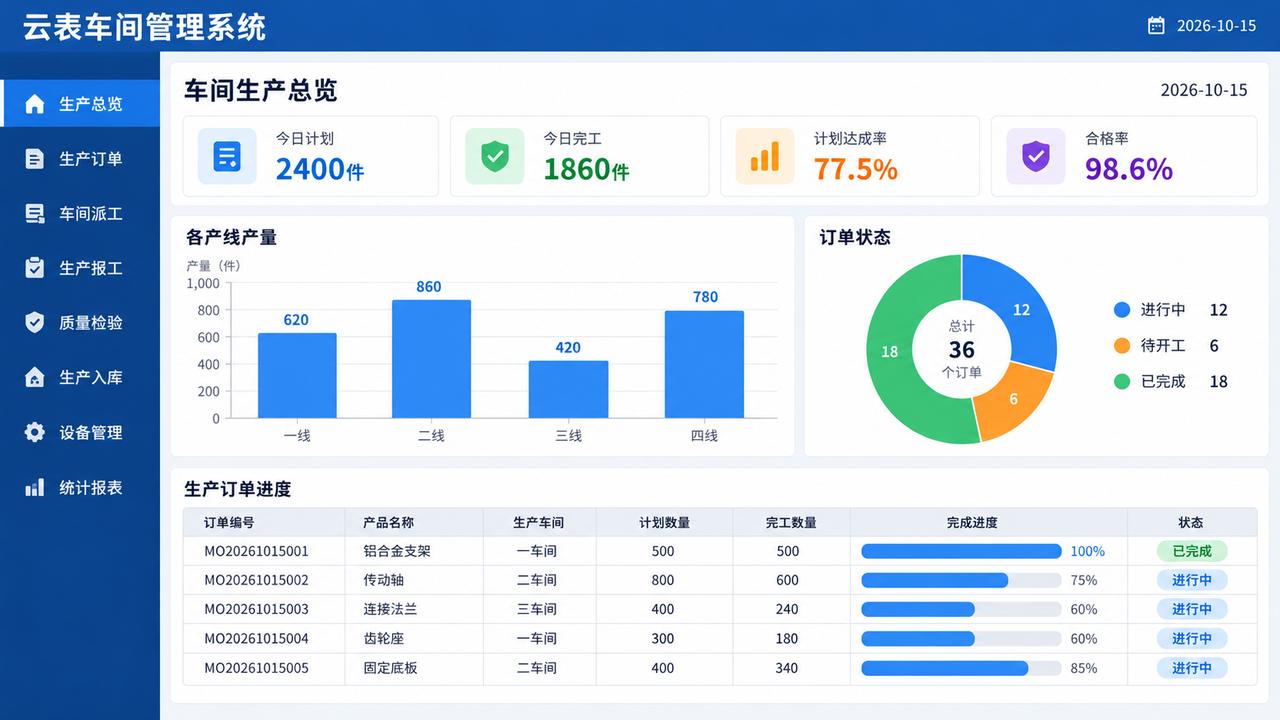
Task: Click the 98.6% value under 合格率
Action: coord(1129,169)
